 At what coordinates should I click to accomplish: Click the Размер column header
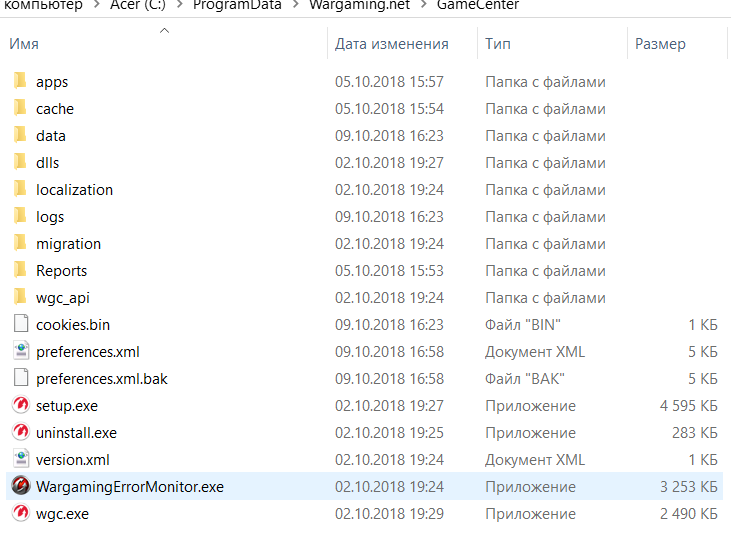click(660, 44)
